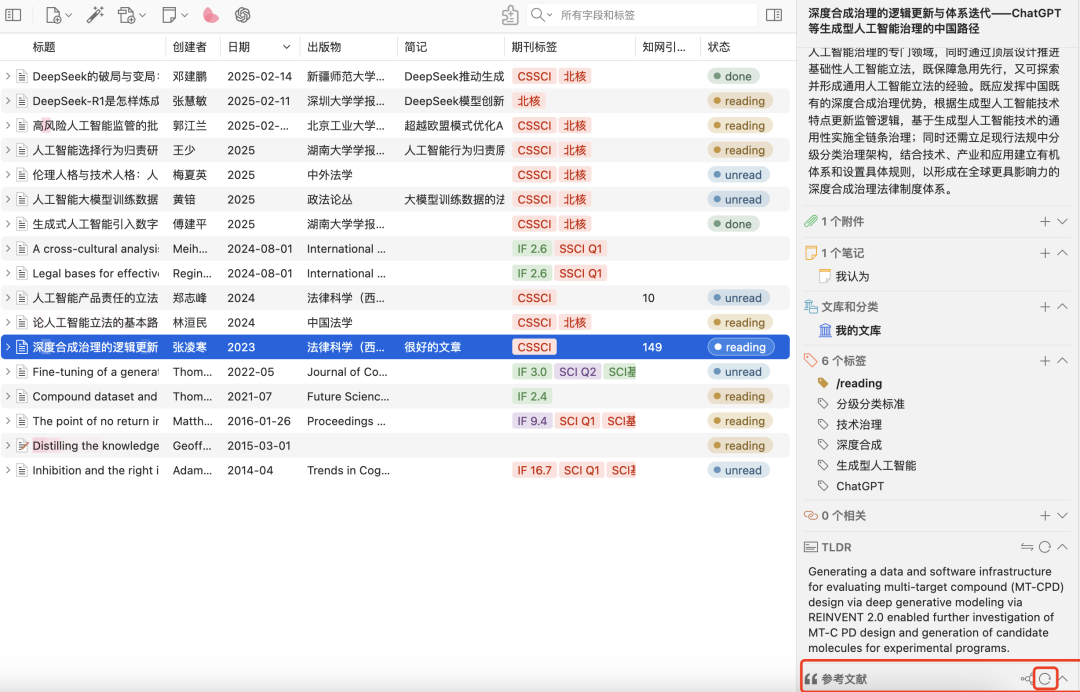Click the done status tag for 邓建鹏

(733, 76)
